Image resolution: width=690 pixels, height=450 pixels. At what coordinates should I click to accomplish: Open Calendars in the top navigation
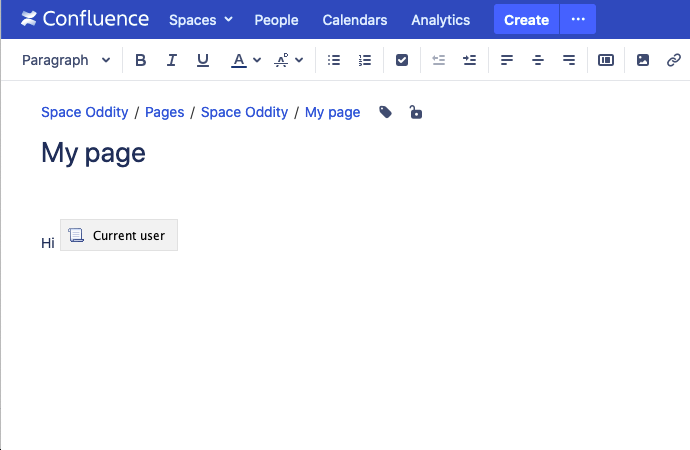355,20
